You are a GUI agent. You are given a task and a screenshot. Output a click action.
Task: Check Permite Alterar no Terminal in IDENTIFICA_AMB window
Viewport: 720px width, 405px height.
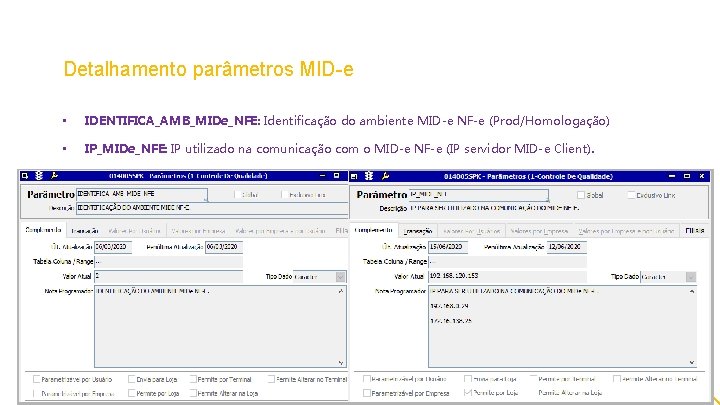click(271, 379)
